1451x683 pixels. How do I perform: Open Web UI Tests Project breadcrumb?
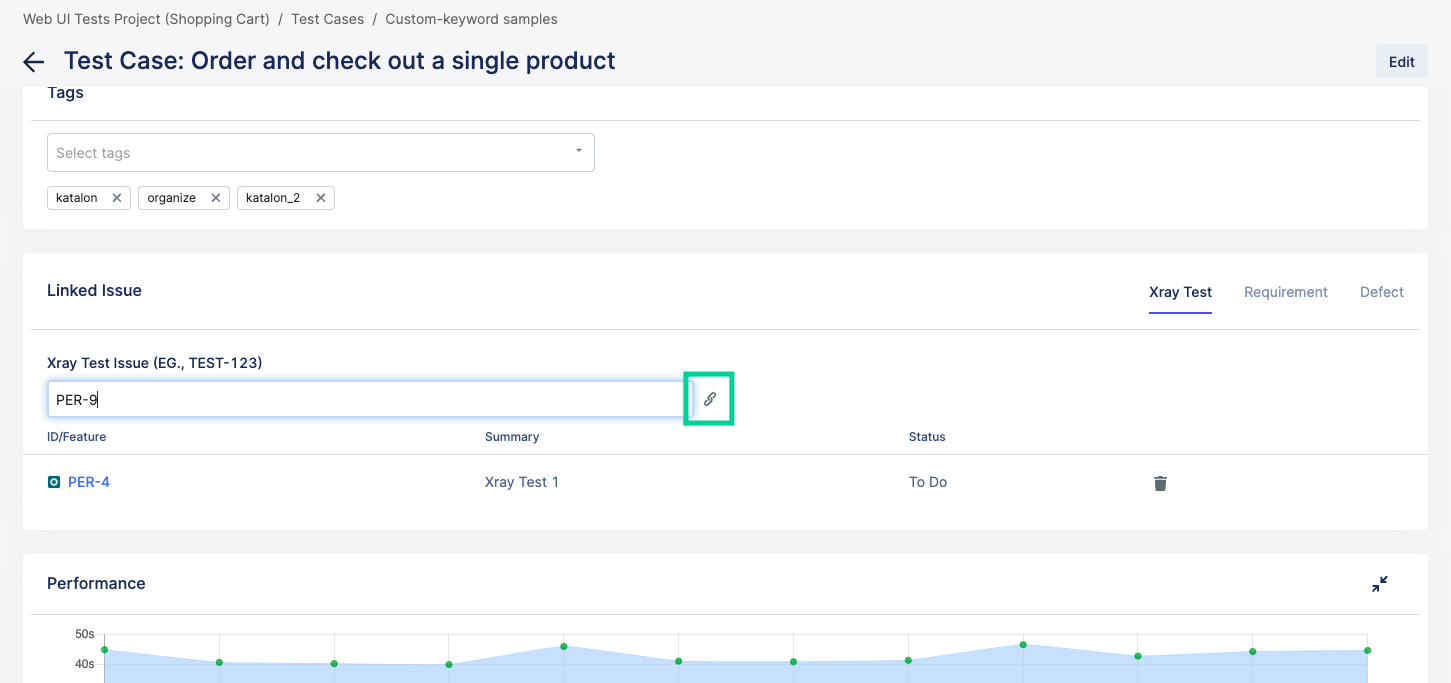tap(146, 19)
